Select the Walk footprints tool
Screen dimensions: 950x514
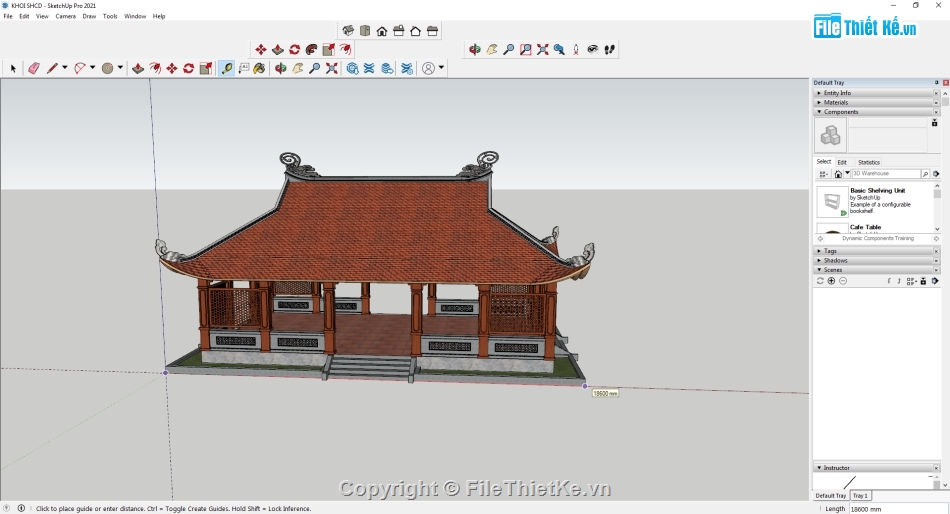(x=610, y=49)
